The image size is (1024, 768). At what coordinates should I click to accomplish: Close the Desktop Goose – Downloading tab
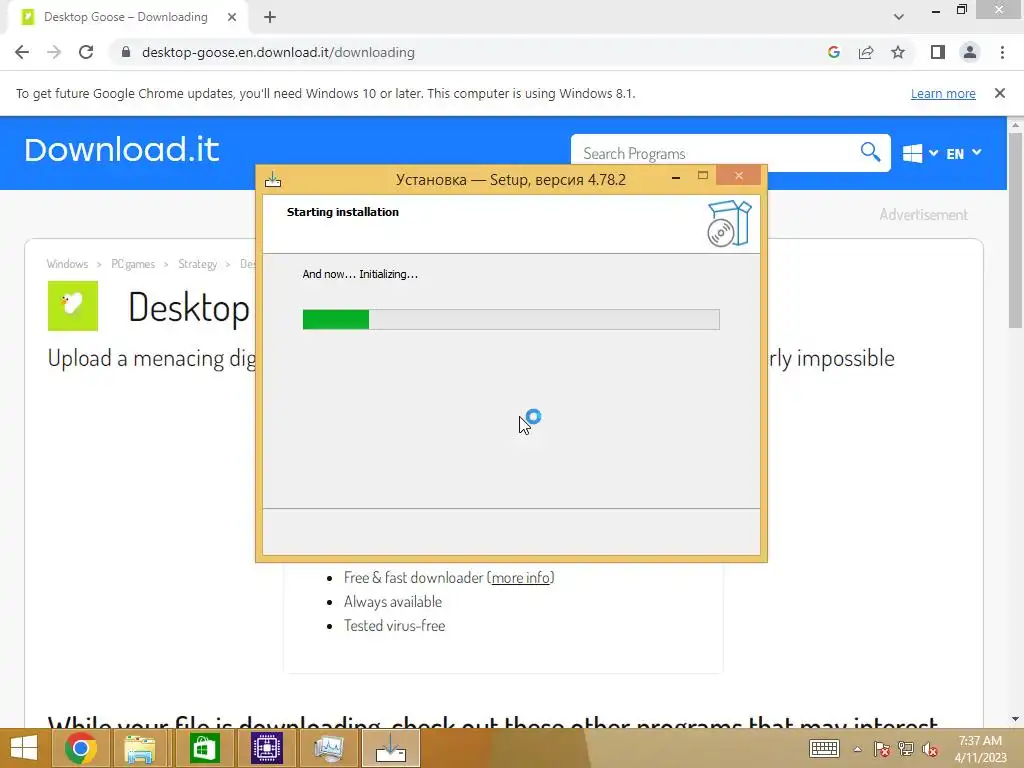tap(232, 17)
